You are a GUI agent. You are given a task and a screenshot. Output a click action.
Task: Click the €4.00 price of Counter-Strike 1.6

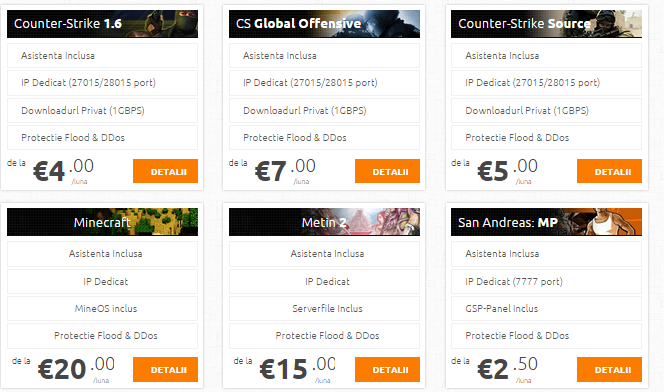pos(63,171)
